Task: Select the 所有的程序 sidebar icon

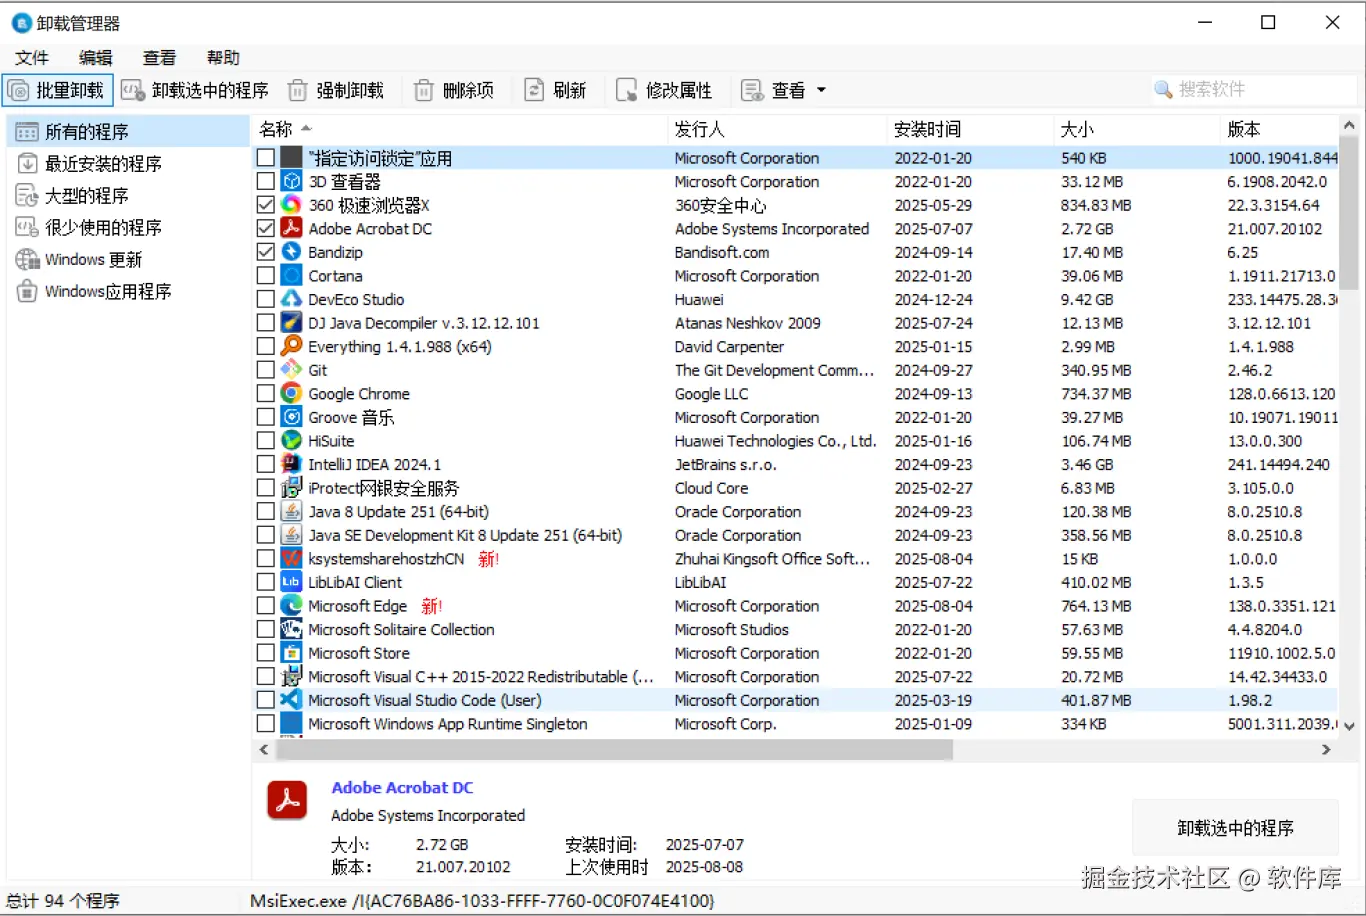Action: (27, 132)
